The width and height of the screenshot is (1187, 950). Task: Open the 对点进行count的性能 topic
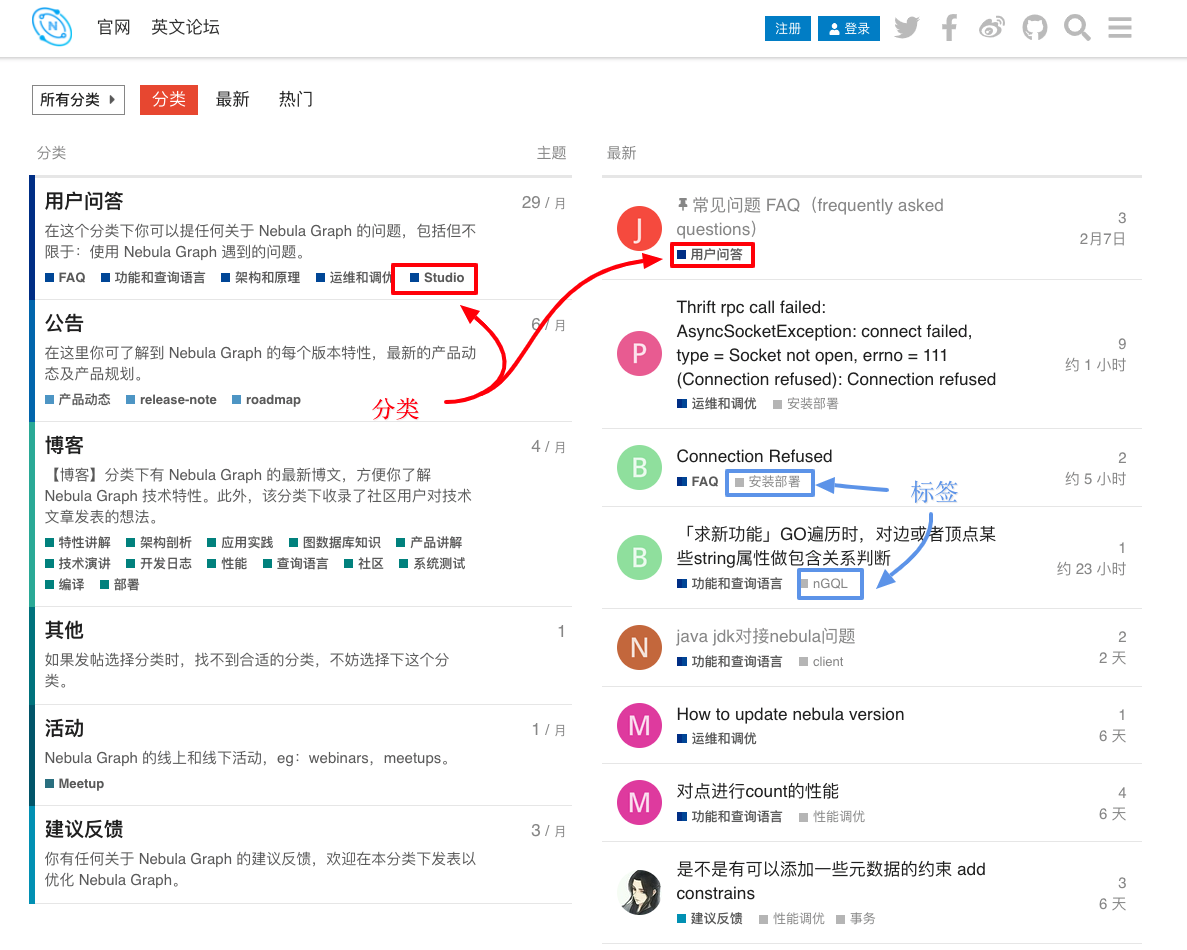point(757,792)
